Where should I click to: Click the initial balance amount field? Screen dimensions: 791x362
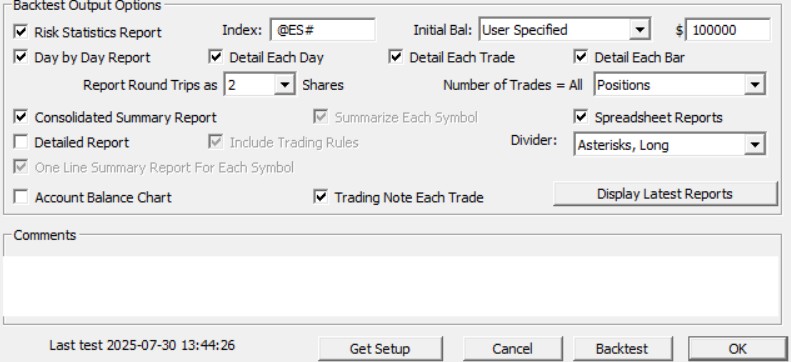coord(727,30)
